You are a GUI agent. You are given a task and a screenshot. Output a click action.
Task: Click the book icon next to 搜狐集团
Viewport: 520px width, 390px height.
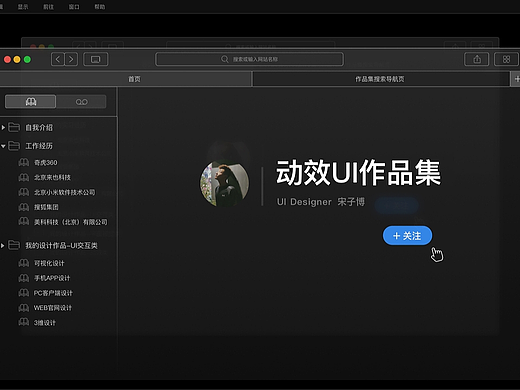click(24, 207)
